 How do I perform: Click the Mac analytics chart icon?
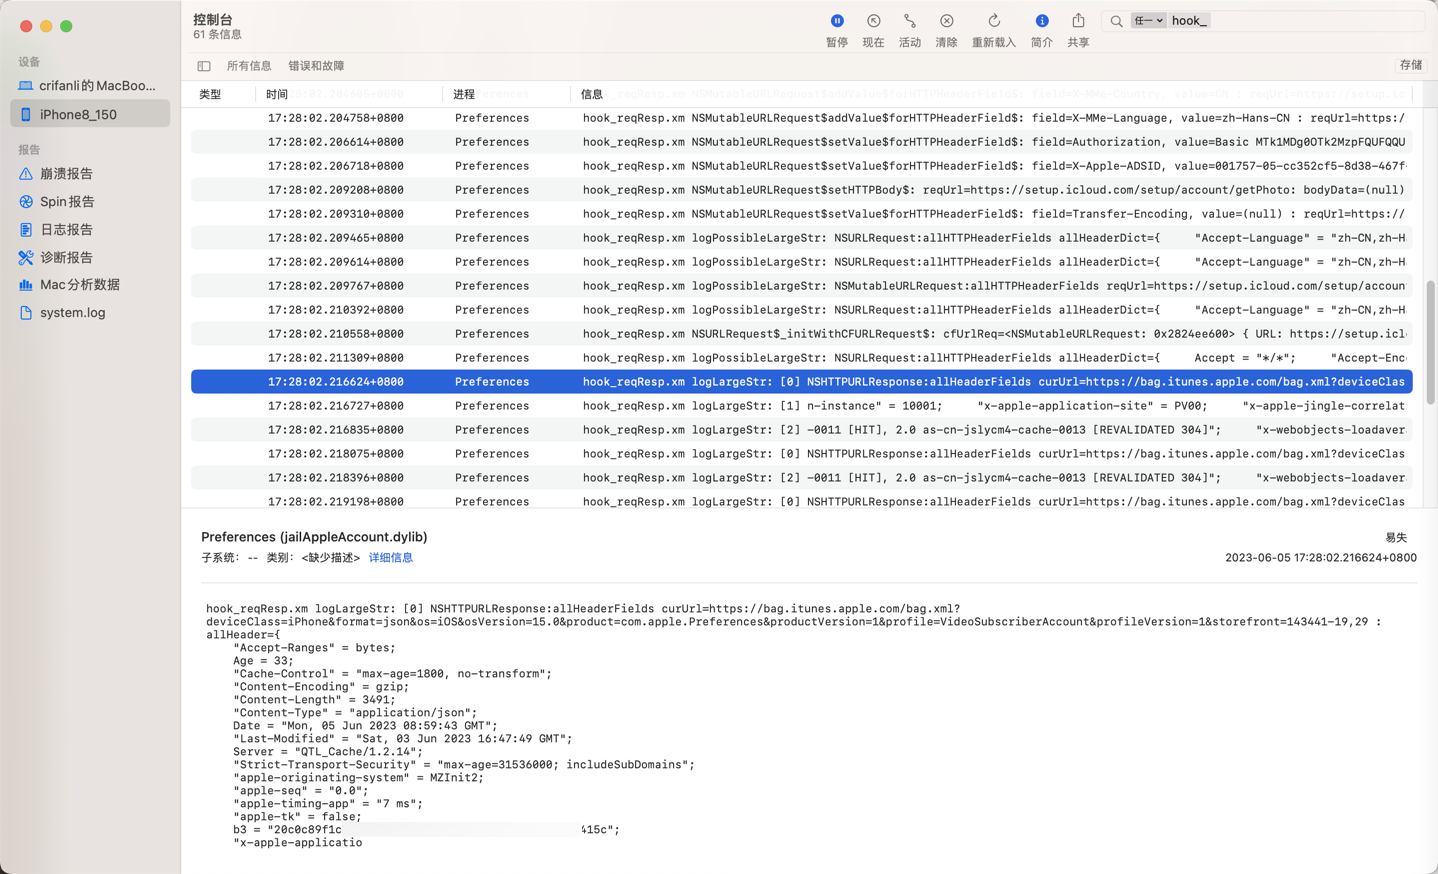point(26,285)
